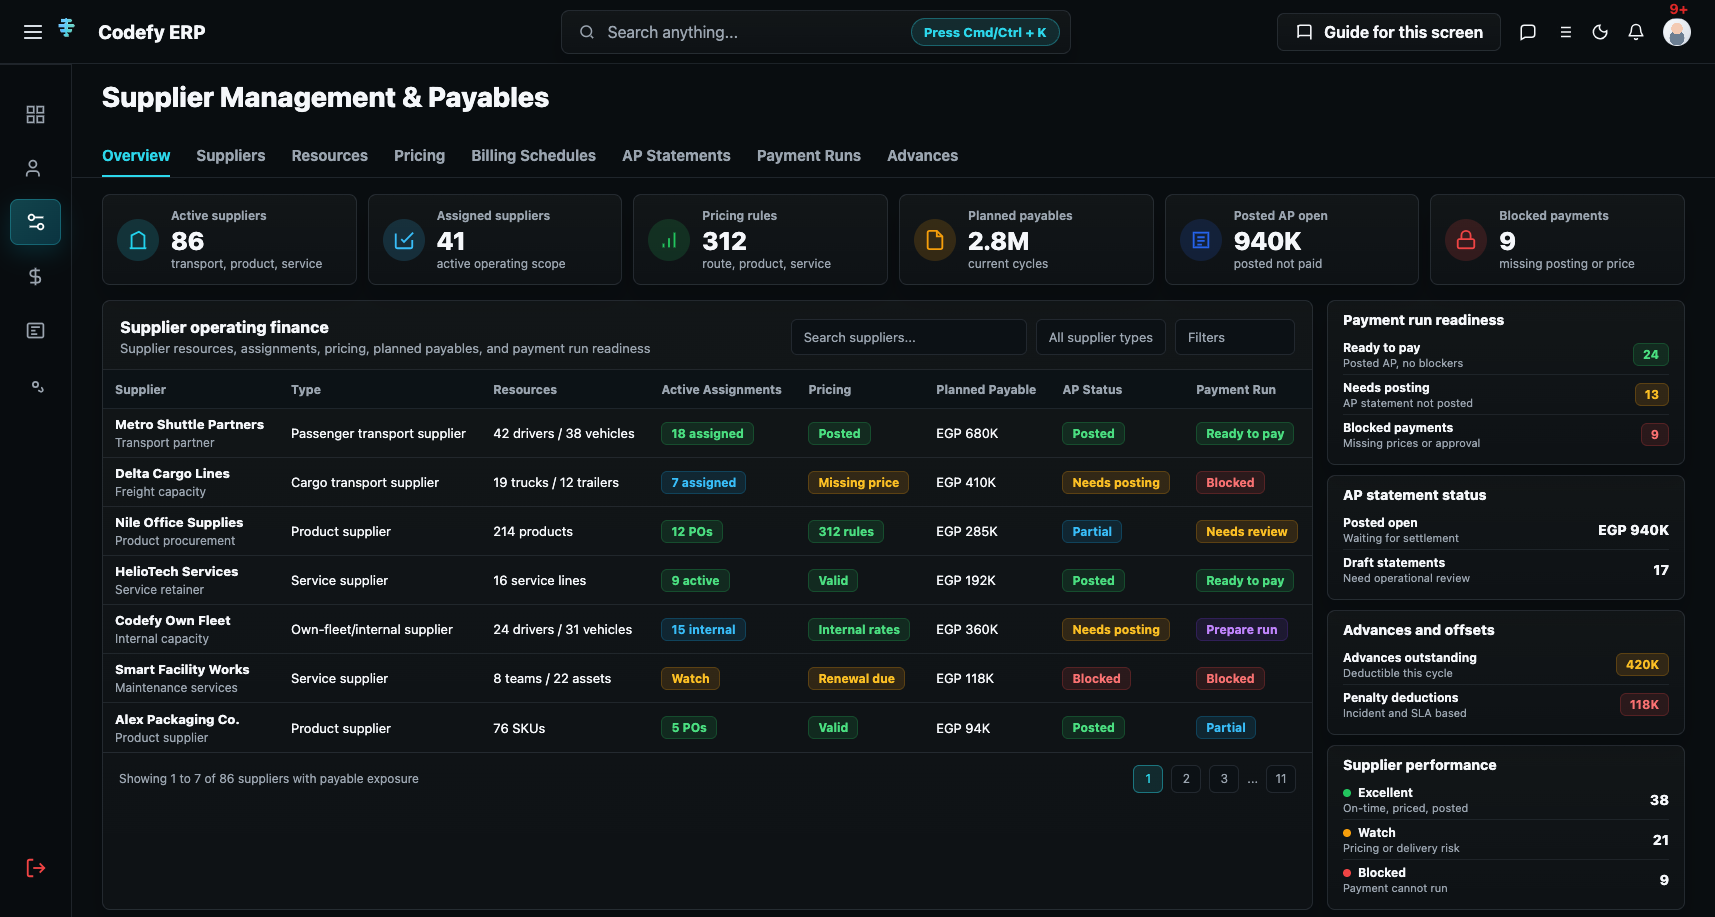
Task: Click the search magnifier icon
Action: pos(587,32)
